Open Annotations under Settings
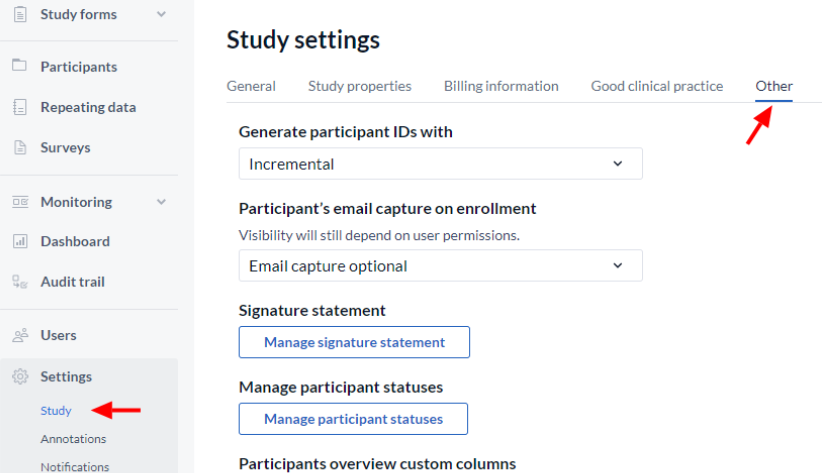Screen dimensions: 822x473 pyautogui.click(x=73, y=439)
